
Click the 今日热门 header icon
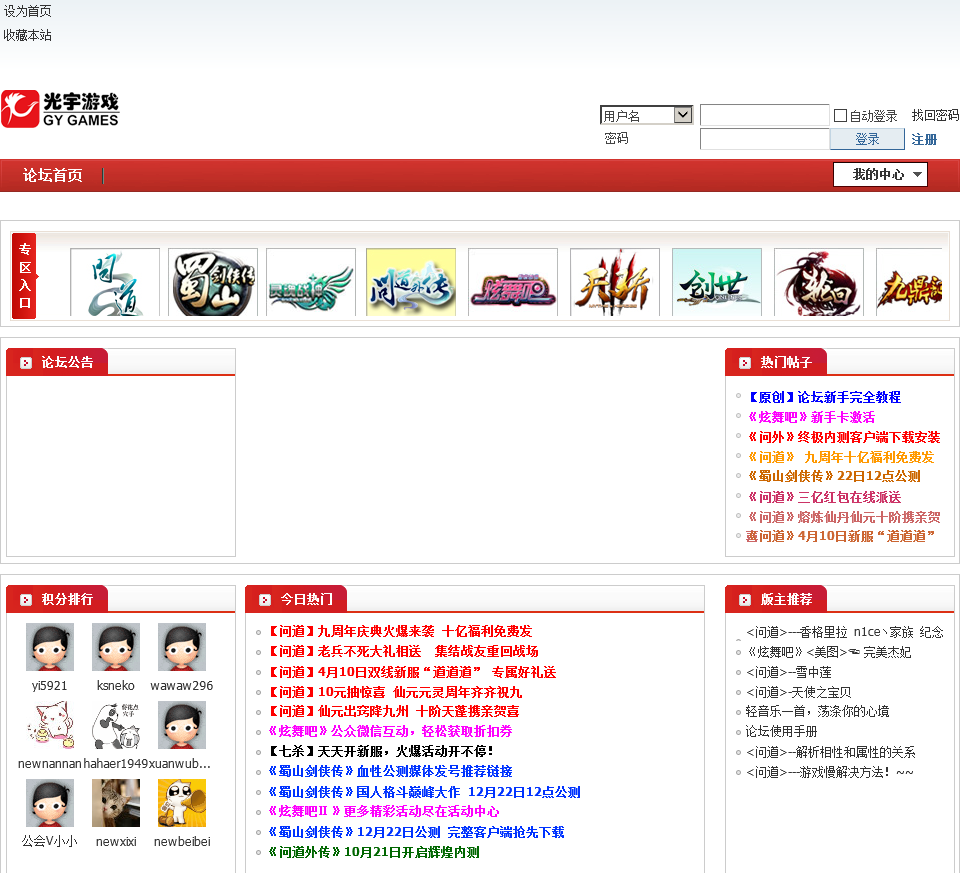tap(264, 600)
